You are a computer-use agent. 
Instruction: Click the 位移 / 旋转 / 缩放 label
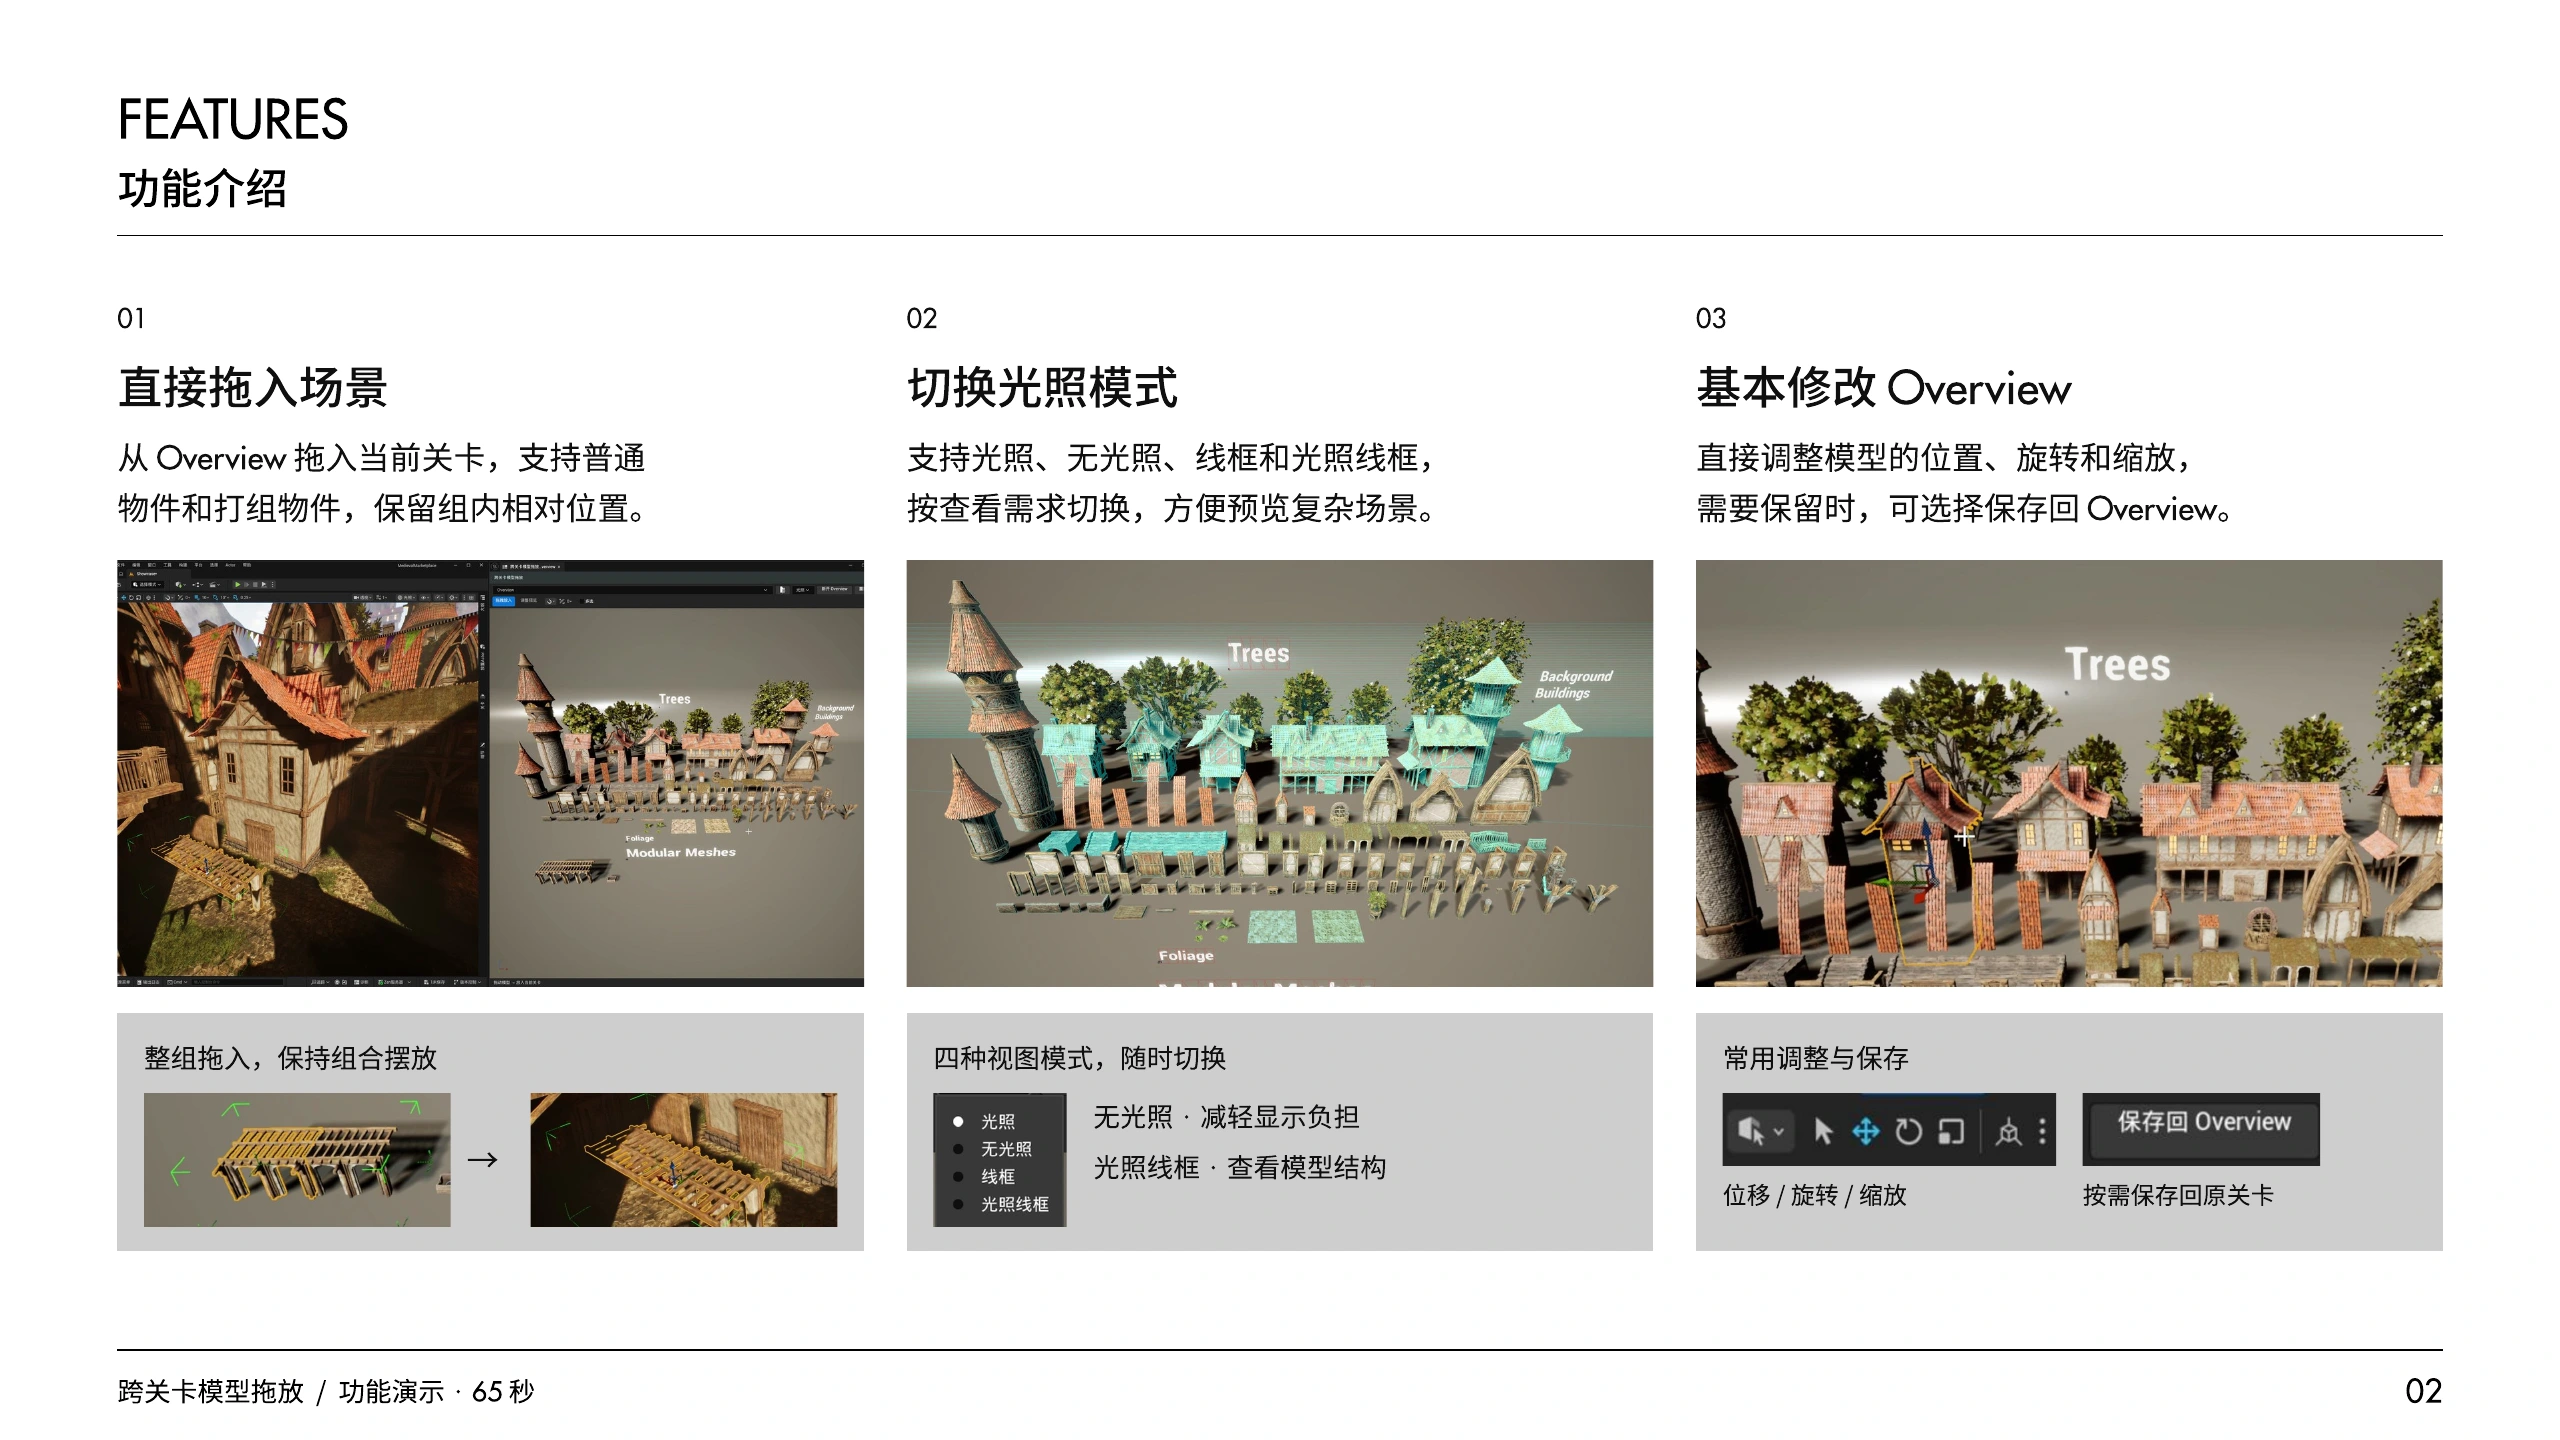pos(1815,1195)
